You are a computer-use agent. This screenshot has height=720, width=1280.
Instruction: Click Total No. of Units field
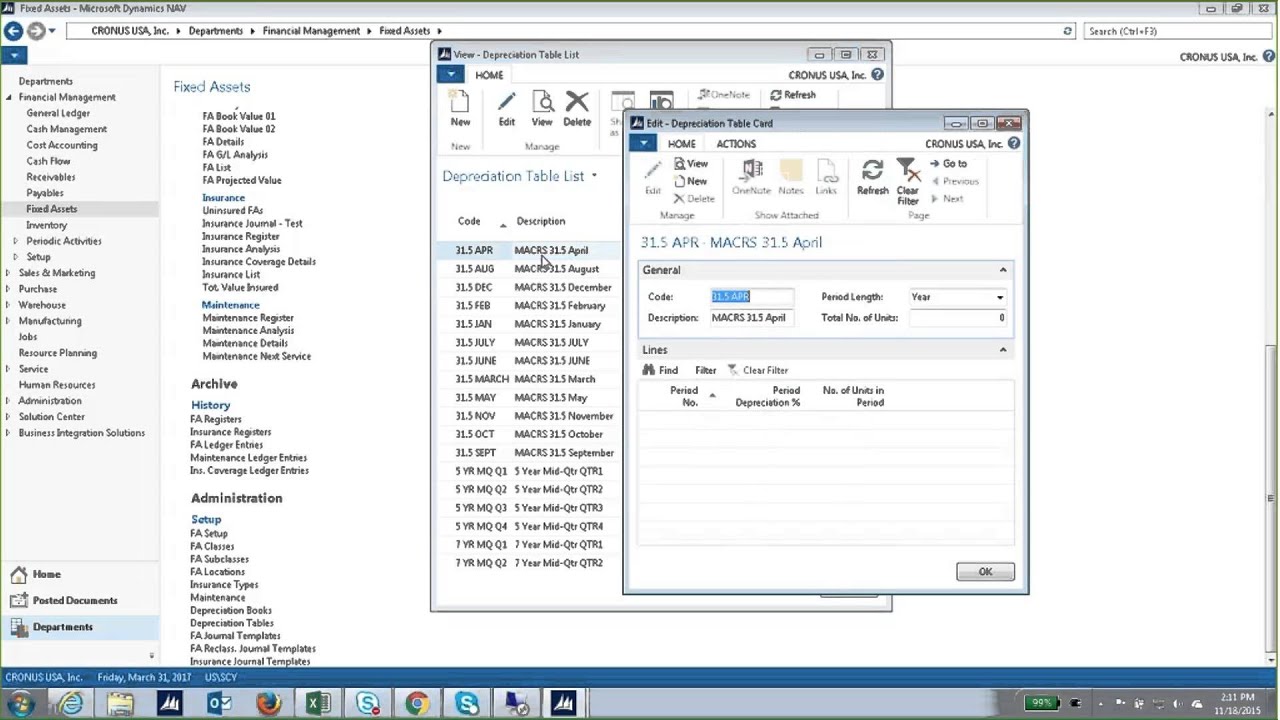[x=957, y=318]
